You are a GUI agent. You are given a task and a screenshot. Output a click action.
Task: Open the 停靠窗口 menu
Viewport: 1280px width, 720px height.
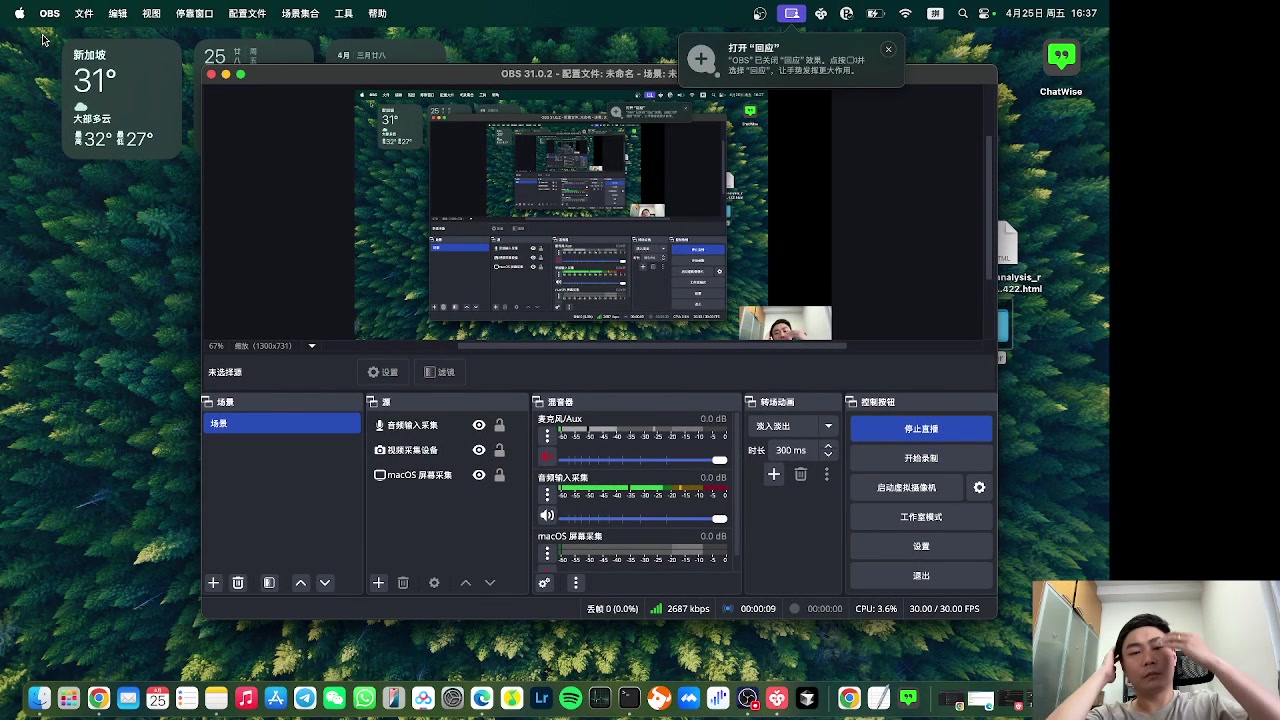[194, 13]
